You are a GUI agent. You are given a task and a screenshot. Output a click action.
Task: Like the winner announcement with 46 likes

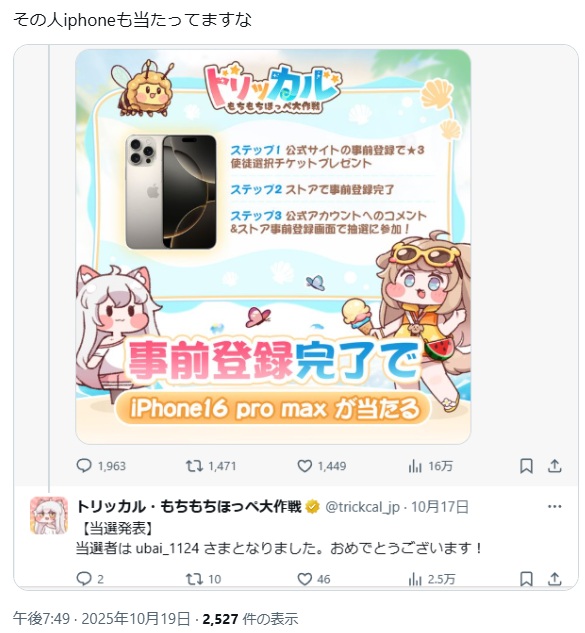(x=314, y=579)
